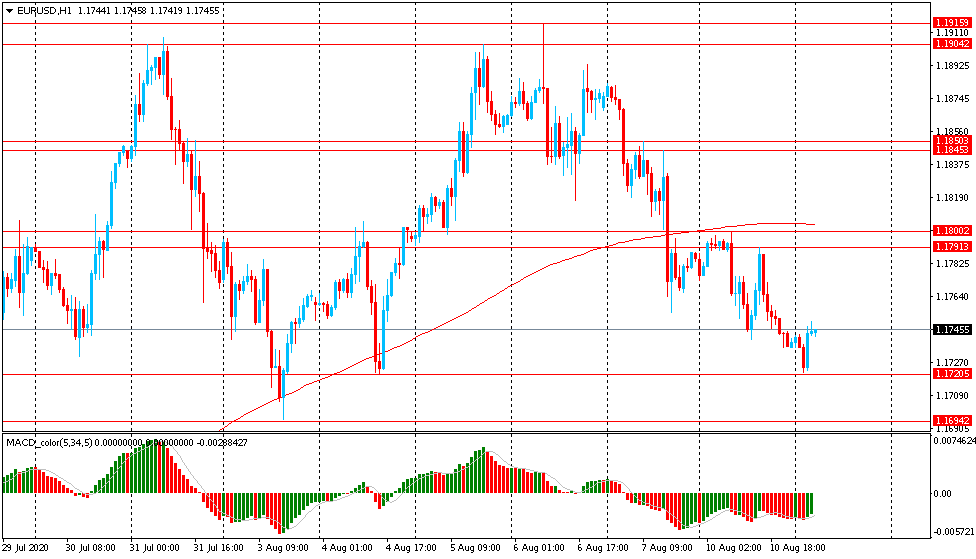Click the red 1.18503 price label

[x=952, y=141]
